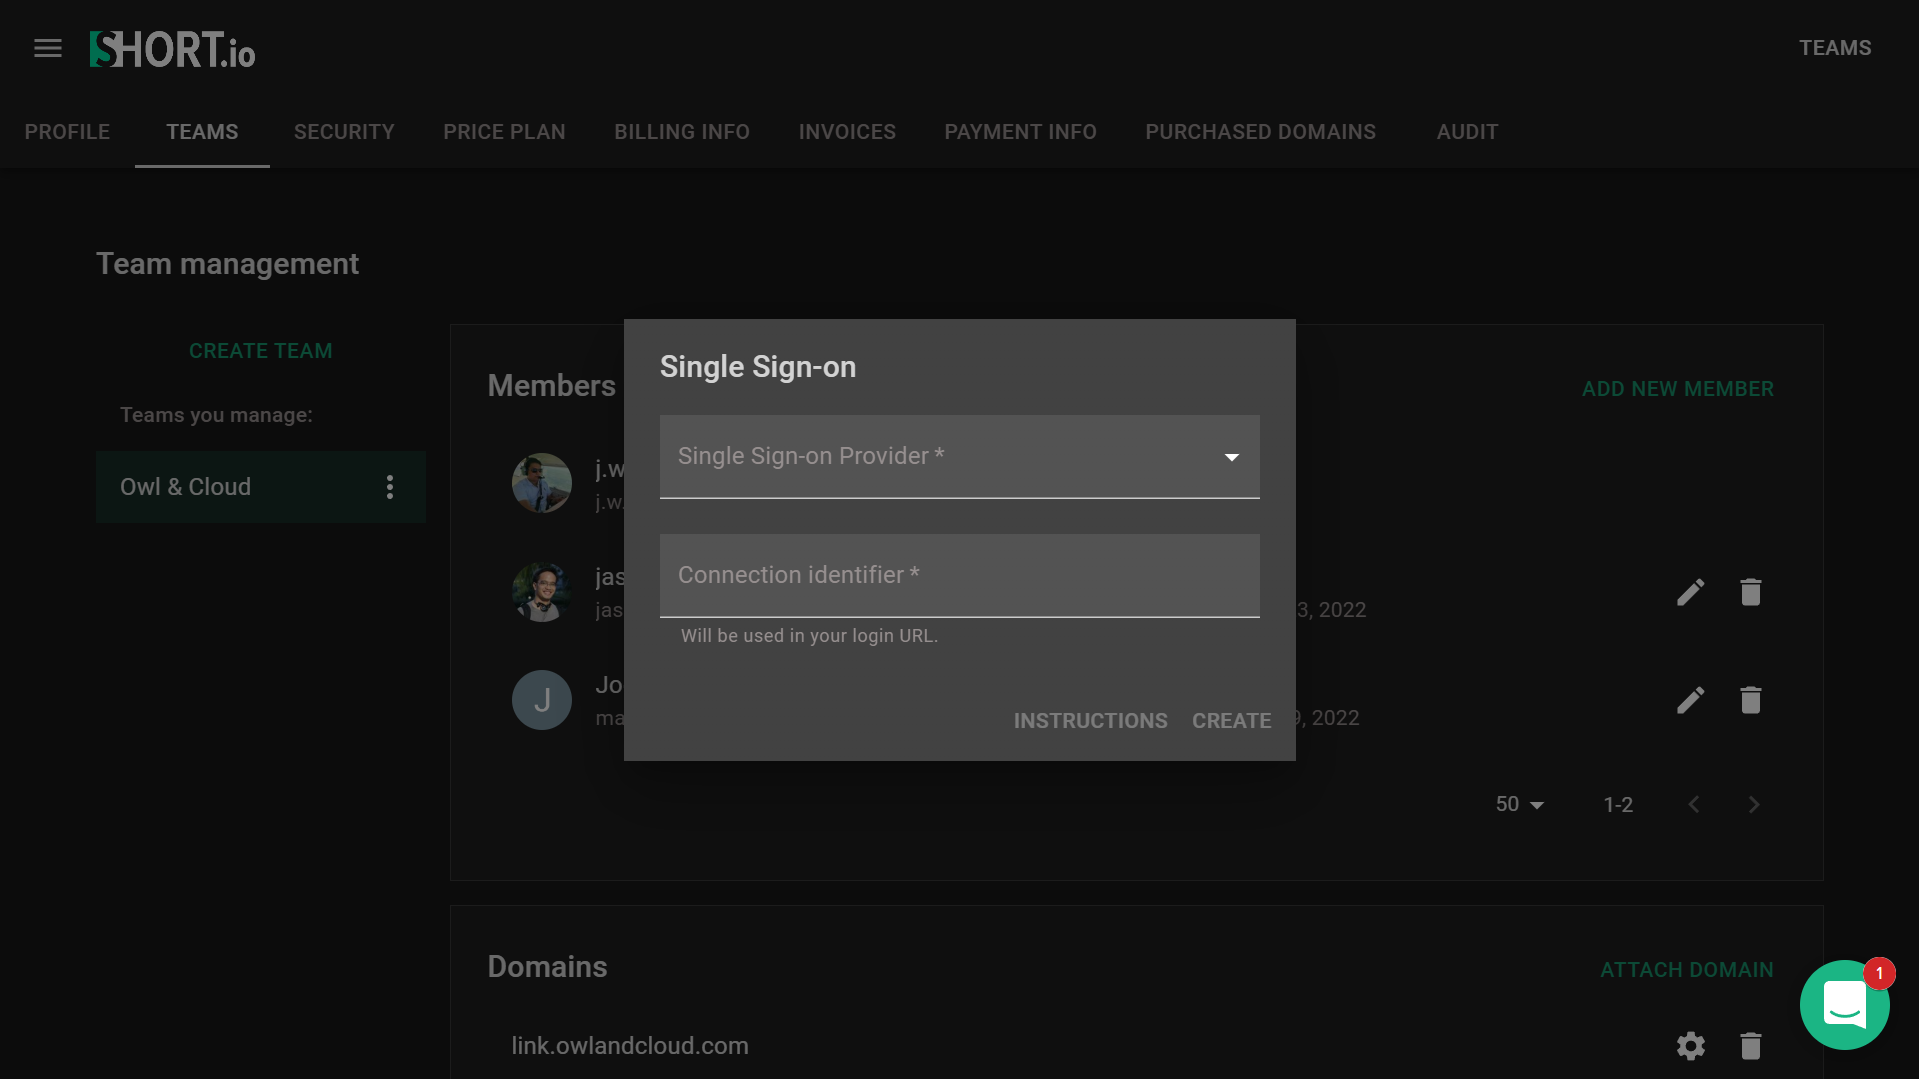Image resolution: width=1919 pixels, height=1079 pixels.
Task: Open the chat support widget
Action: (x=1844, y=1005)
